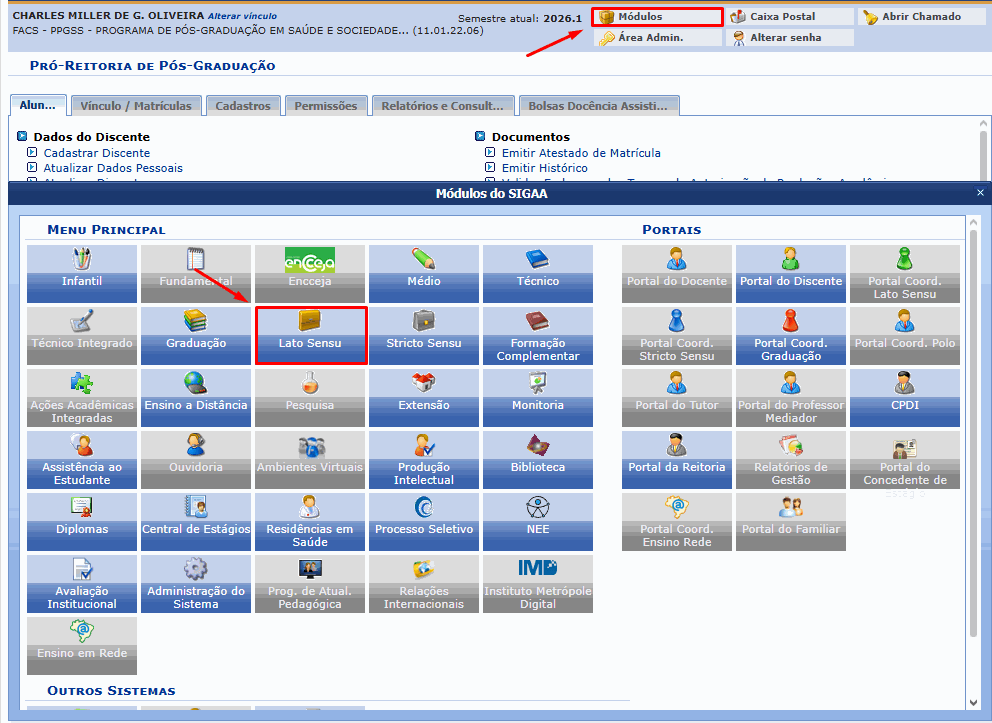The width and height of the screenshot is (992, 723).
Task: Open the Portal Coord. Stricto Sensu
Action: click(676, 336)
